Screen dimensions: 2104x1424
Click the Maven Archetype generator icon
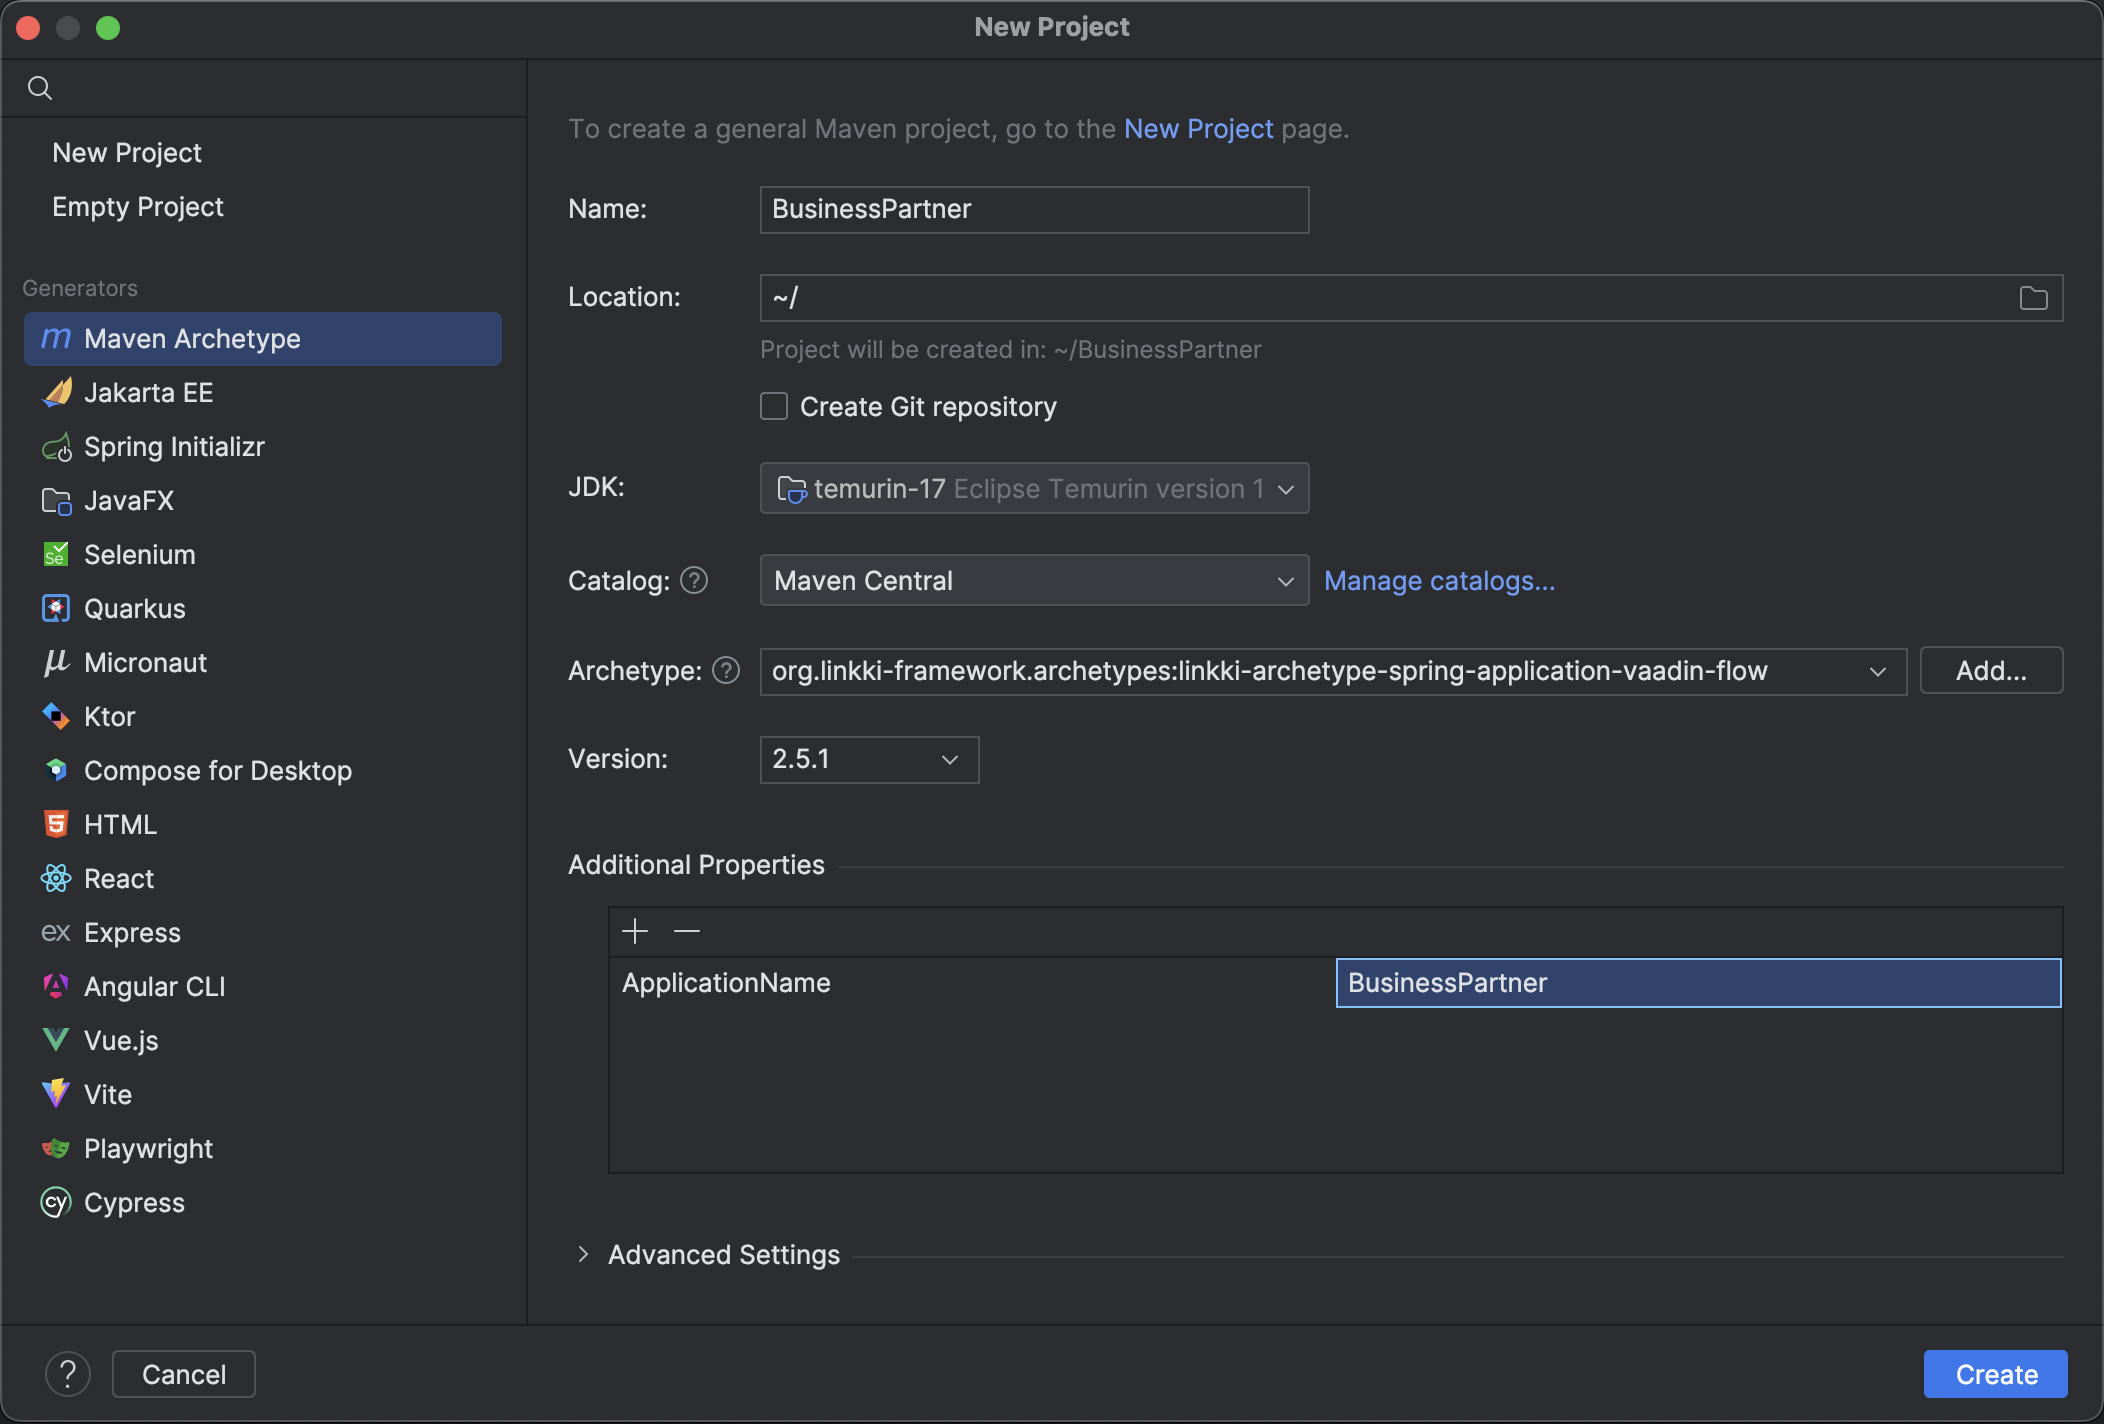tap(56, 339)
